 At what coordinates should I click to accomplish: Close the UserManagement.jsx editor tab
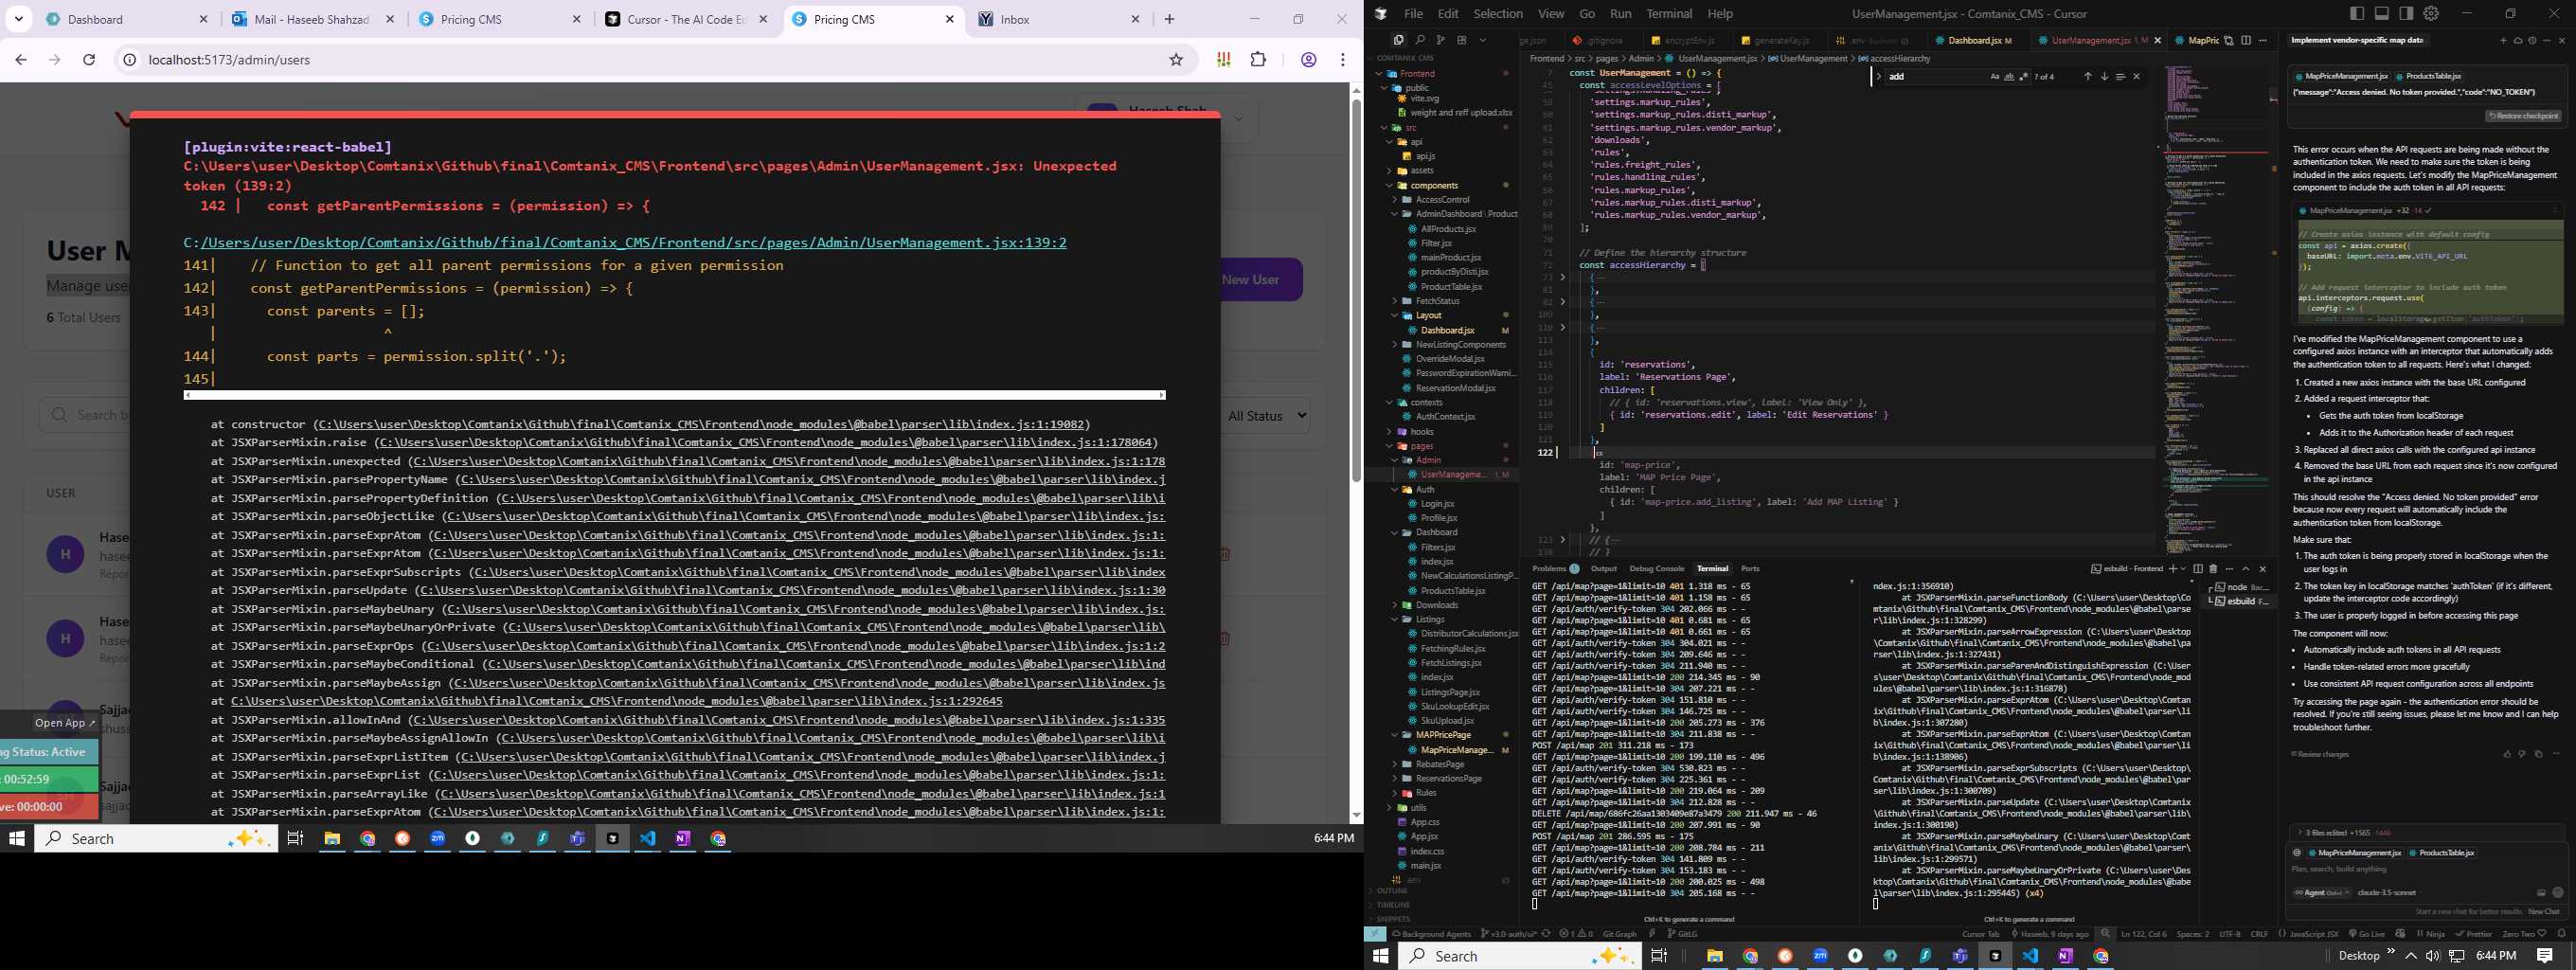click(x=2157, y=40)
